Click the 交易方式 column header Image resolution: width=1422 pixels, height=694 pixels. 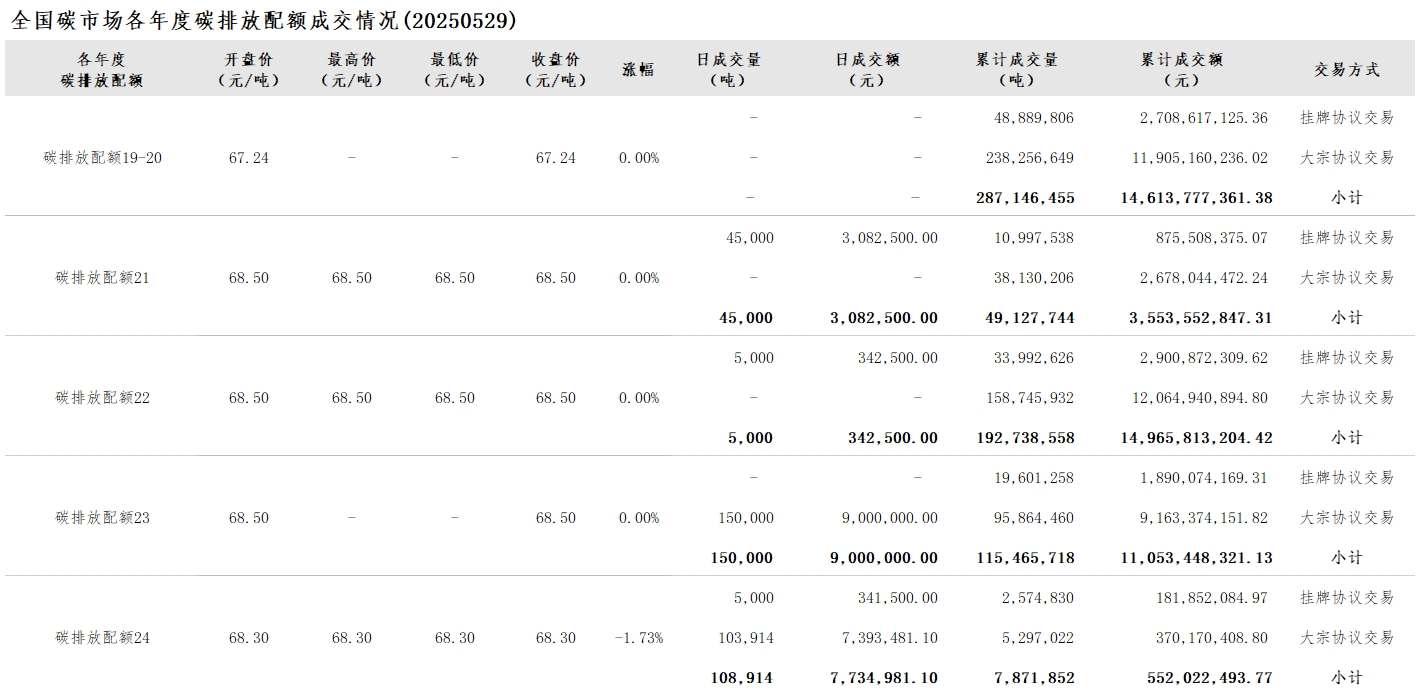point(1346,69)
